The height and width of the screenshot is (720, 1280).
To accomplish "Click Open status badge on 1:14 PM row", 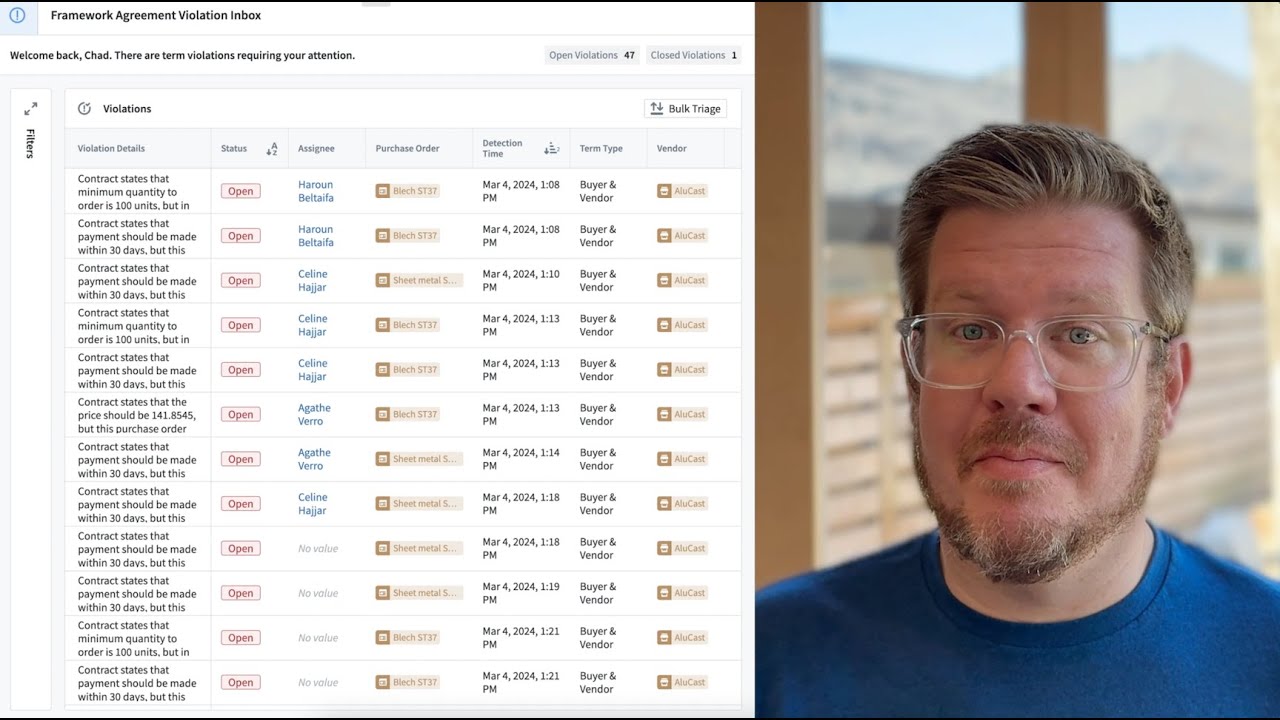I will coord(241,459).
